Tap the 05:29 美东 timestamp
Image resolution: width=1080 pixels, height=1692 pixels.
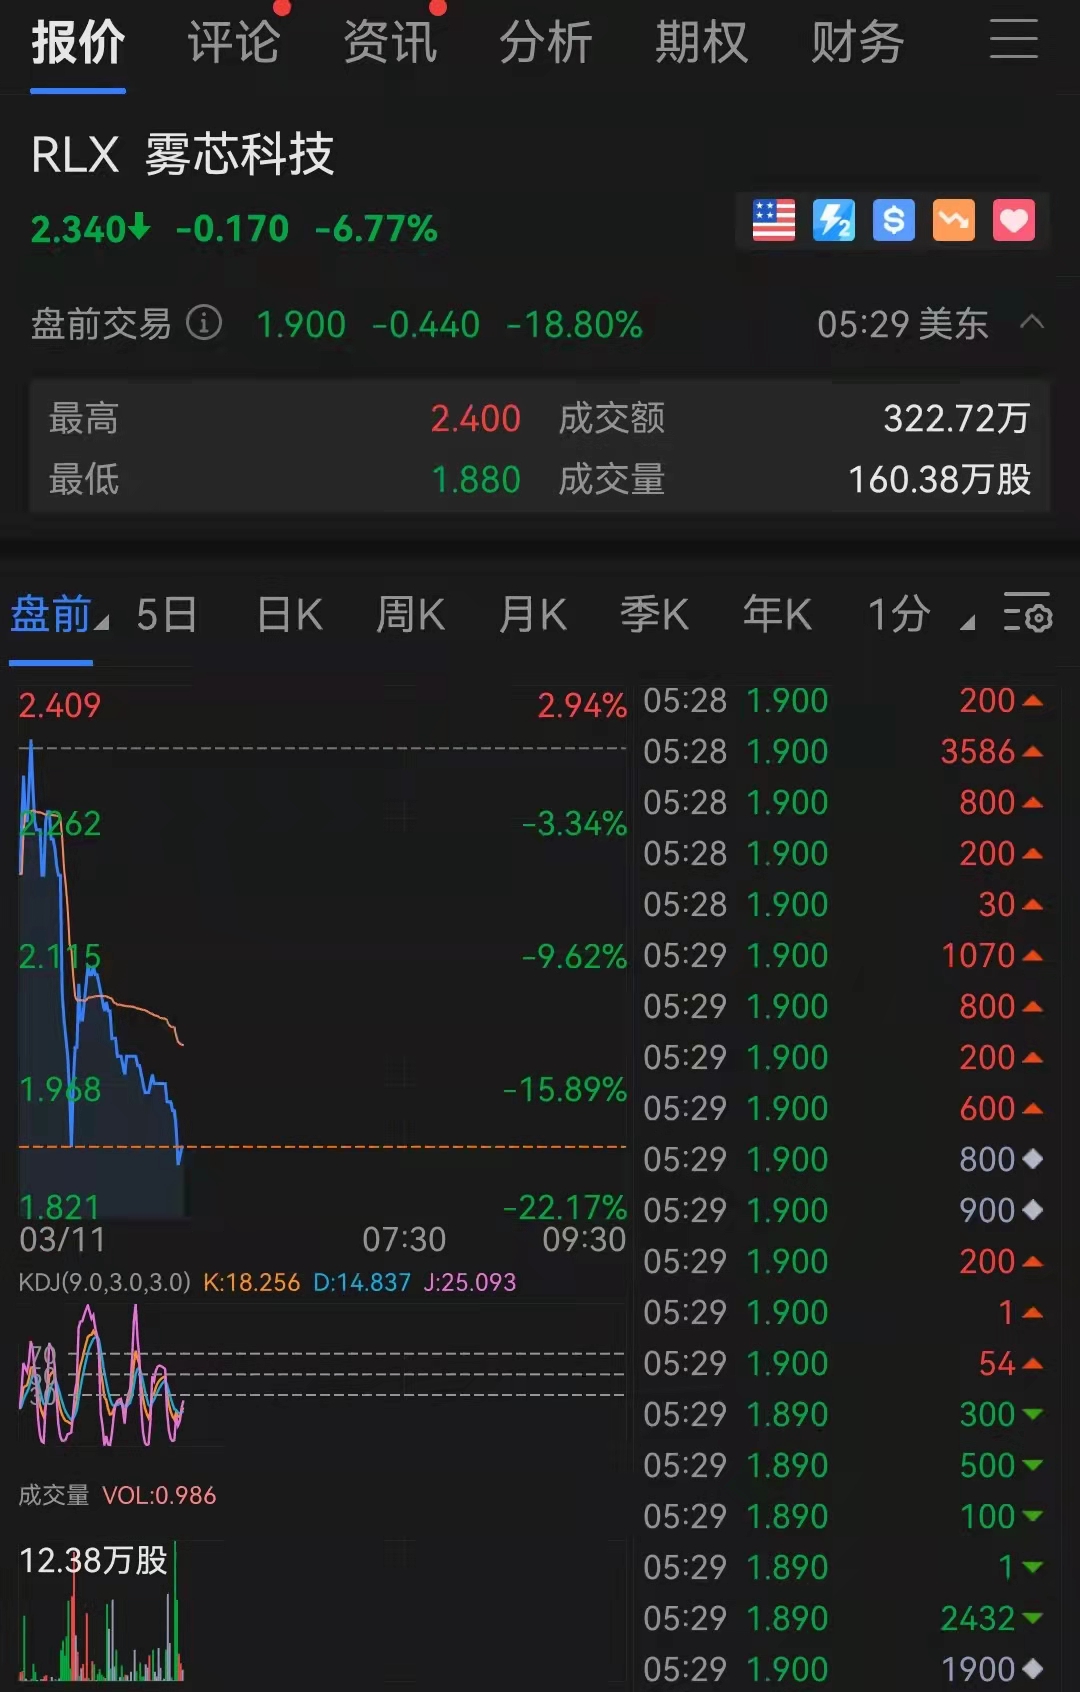click(903, 324)
